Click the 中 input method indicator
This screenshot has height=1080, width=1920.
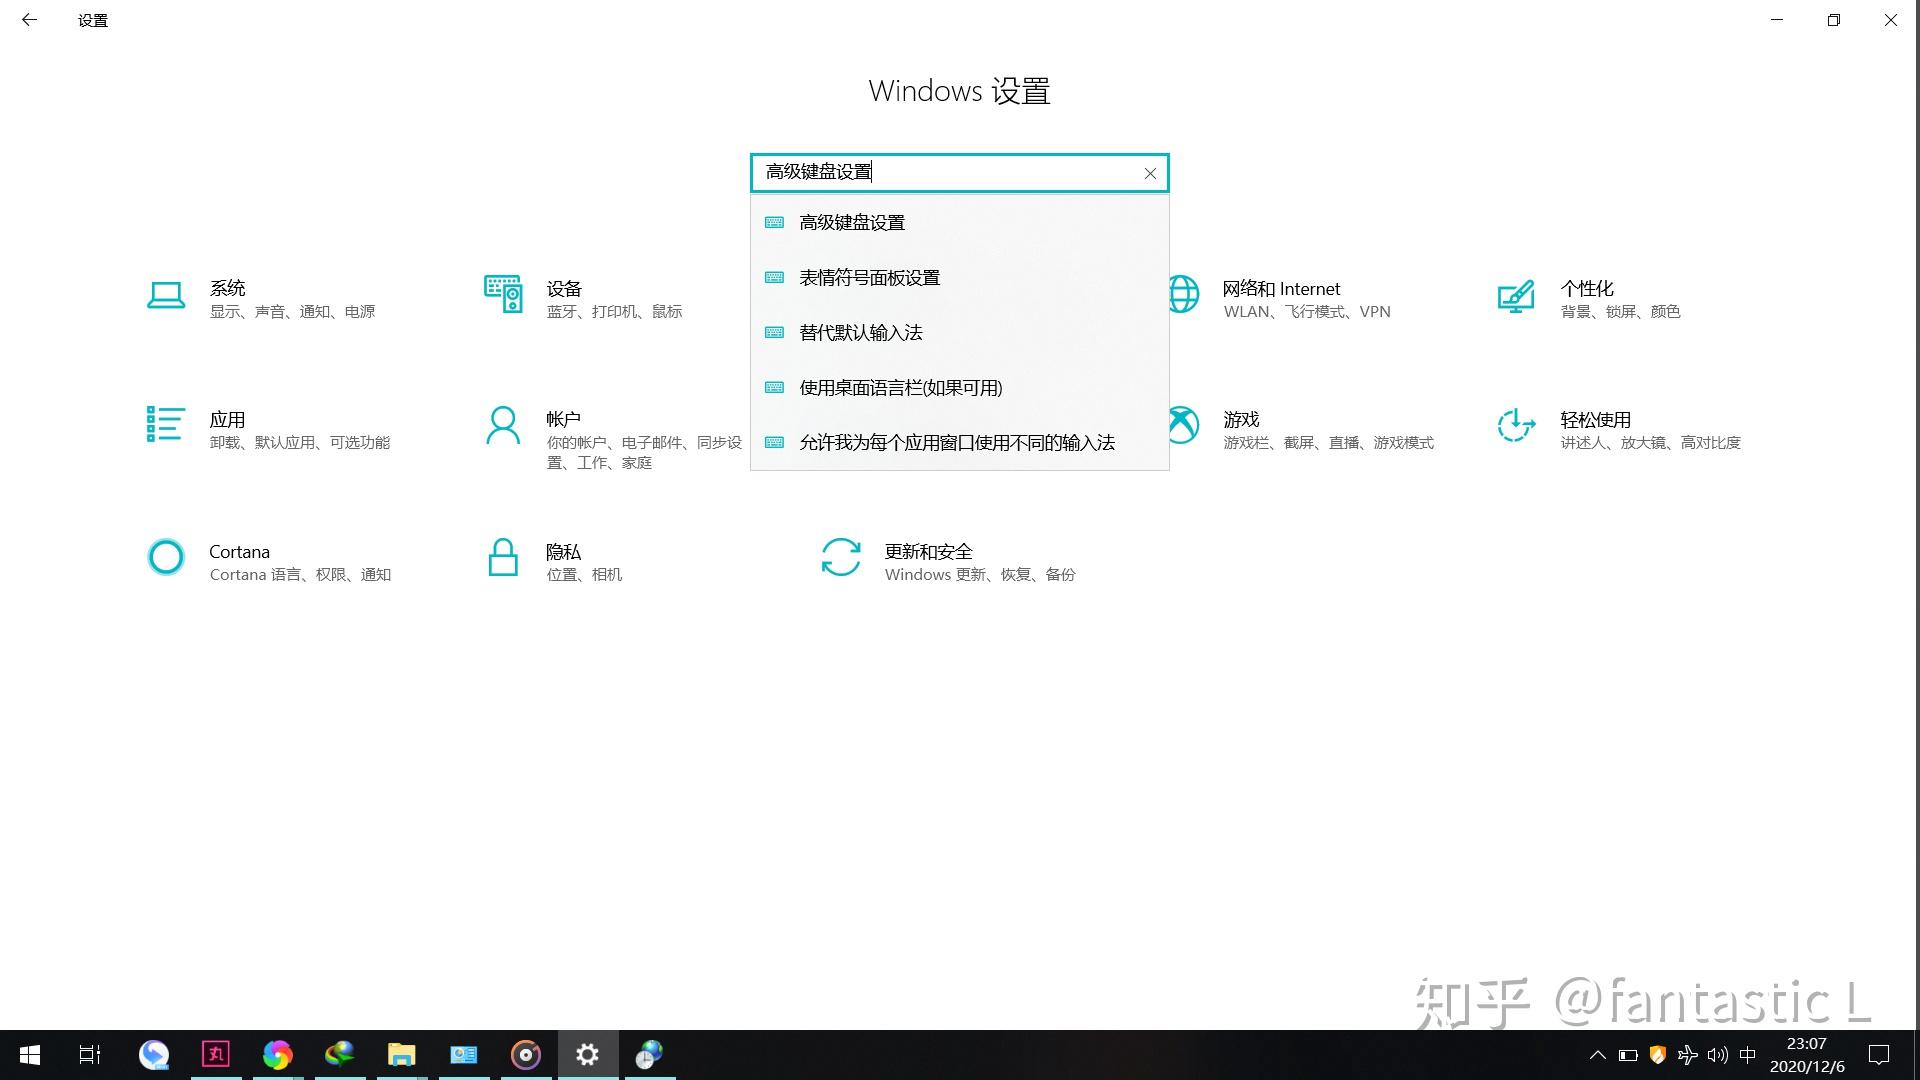pos(1747,1055)
